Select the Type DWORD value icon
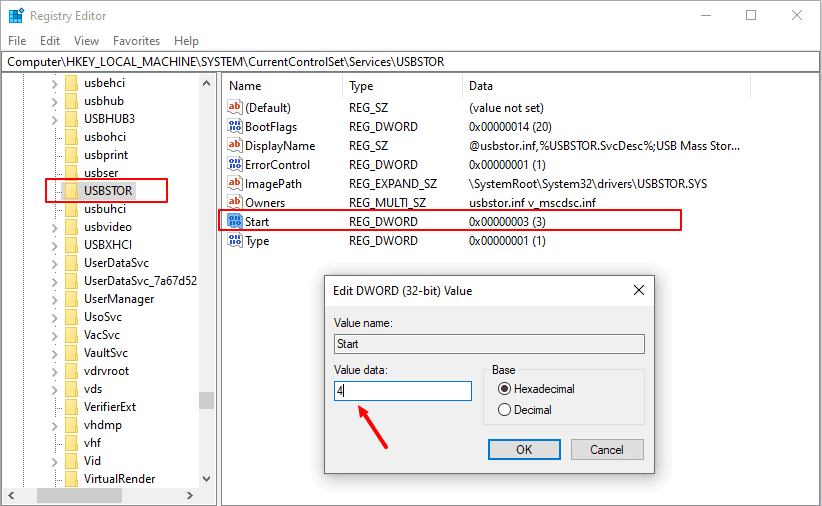The width and height of the screenshot is (822, 506). (x=234, y=240)
